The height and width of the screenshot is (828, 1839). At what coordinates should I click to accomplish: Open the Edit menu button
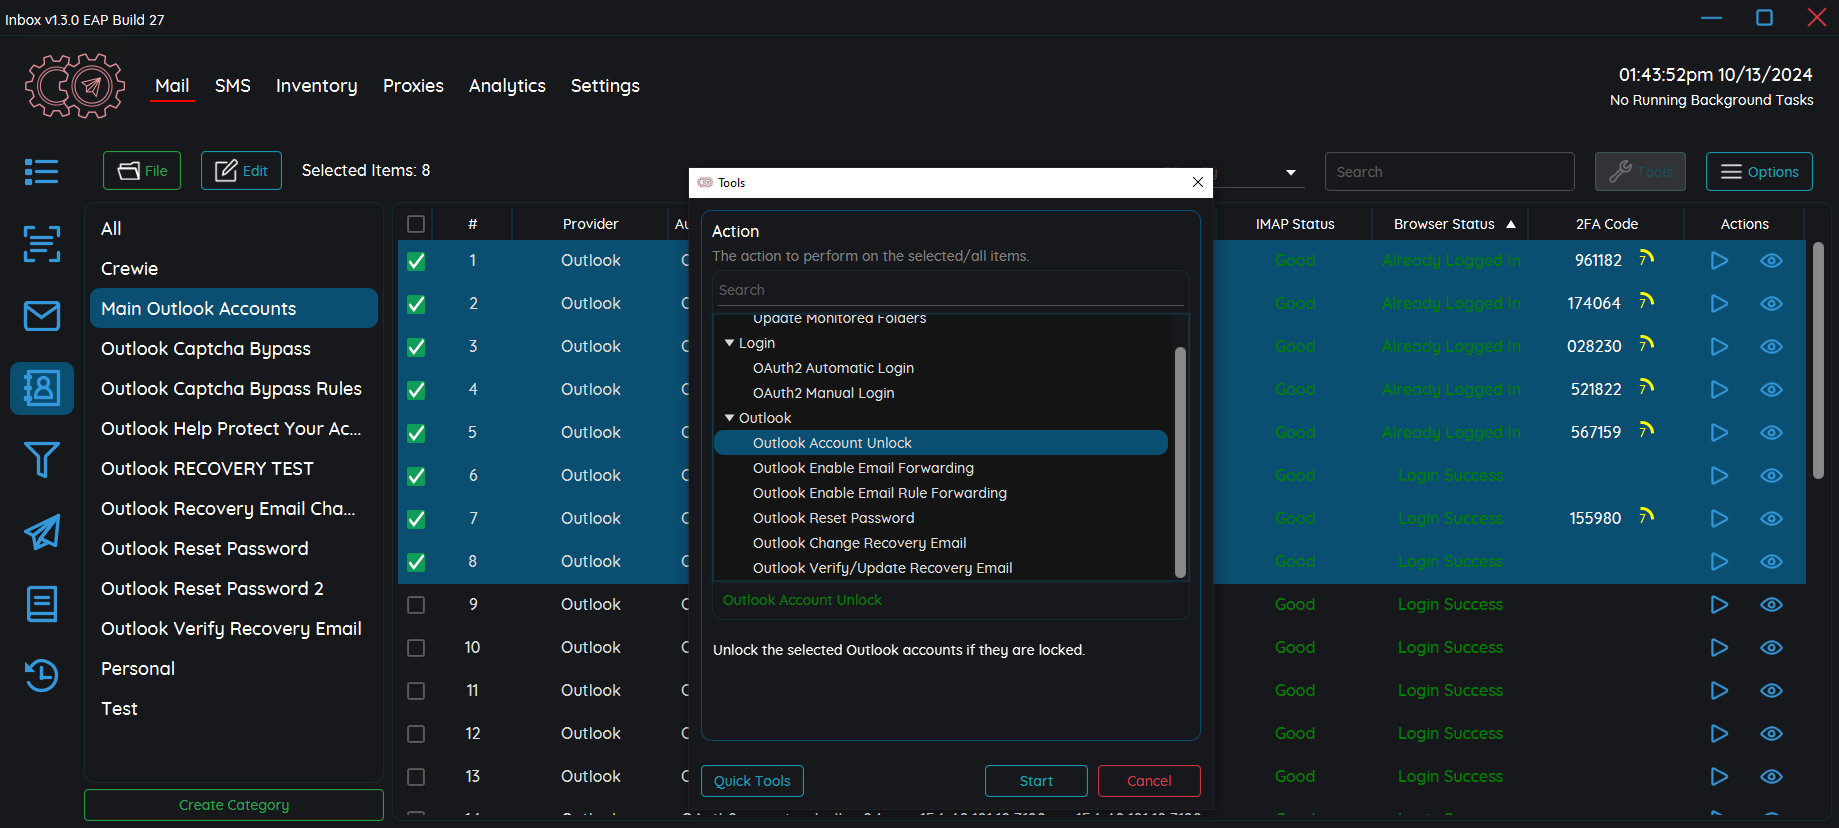point(241,171)
